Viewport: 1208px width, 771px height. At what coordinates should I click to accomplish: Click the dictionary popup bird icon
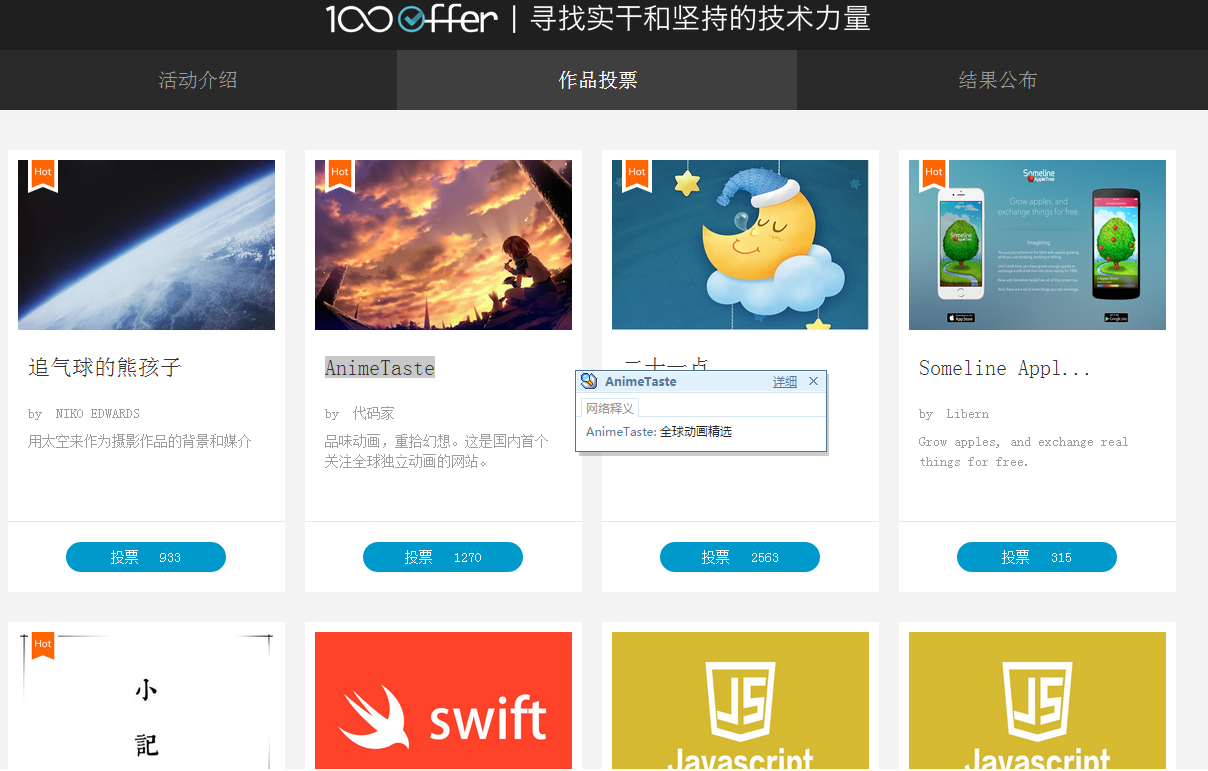589,381
